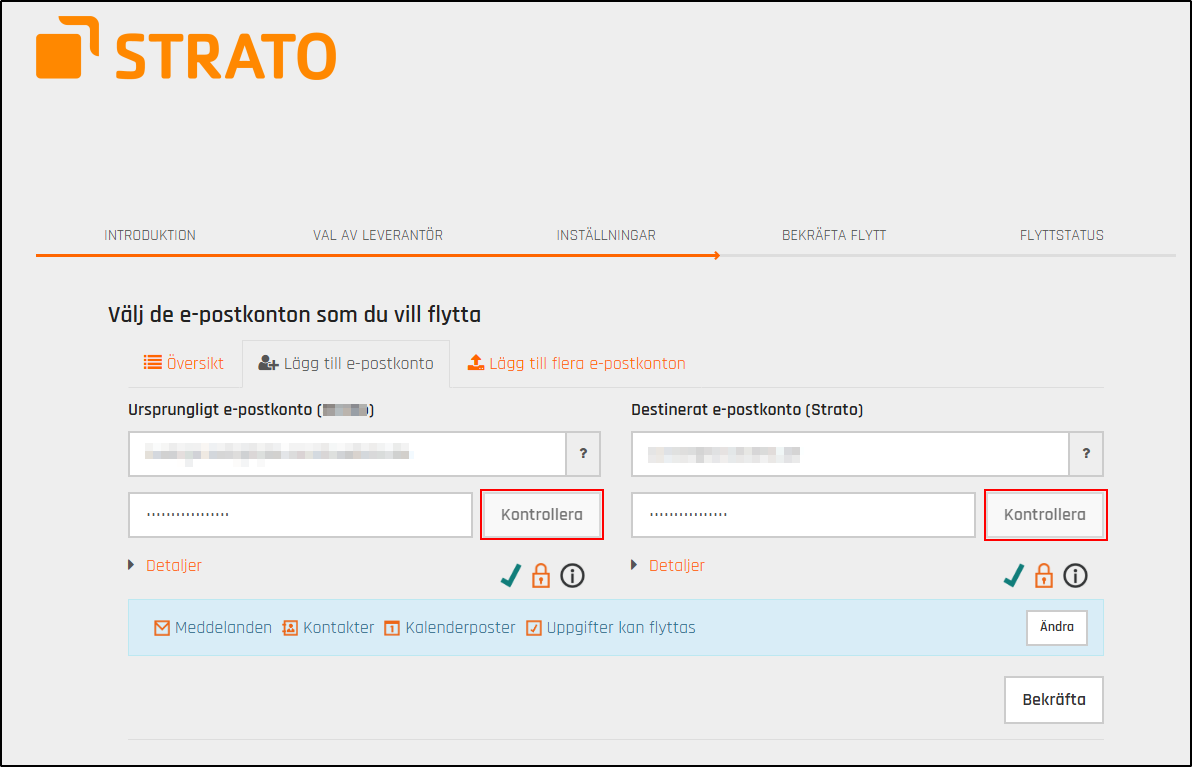Click the source account password field
This screenshot has width=1192, height=767.
coord(300,514)
